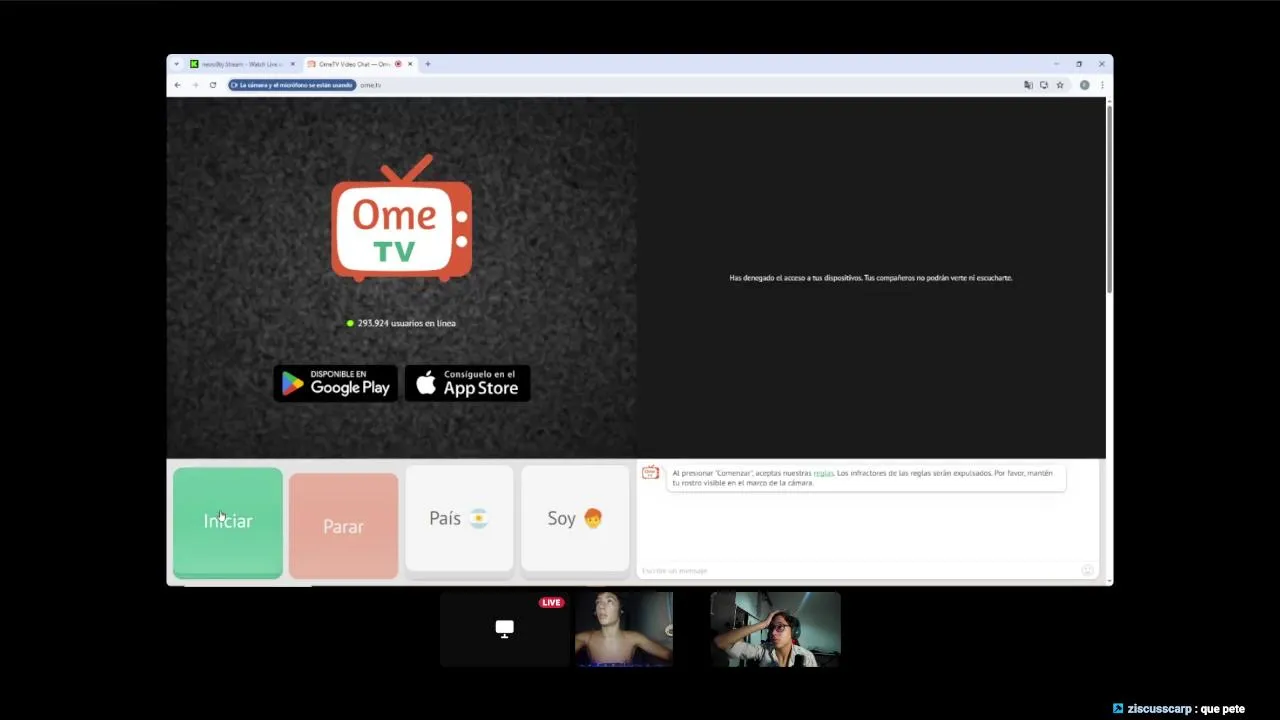Switch to the Kick stream browser tab
The height and width of the screenshot is (720, 1280).
coord(242,64)
